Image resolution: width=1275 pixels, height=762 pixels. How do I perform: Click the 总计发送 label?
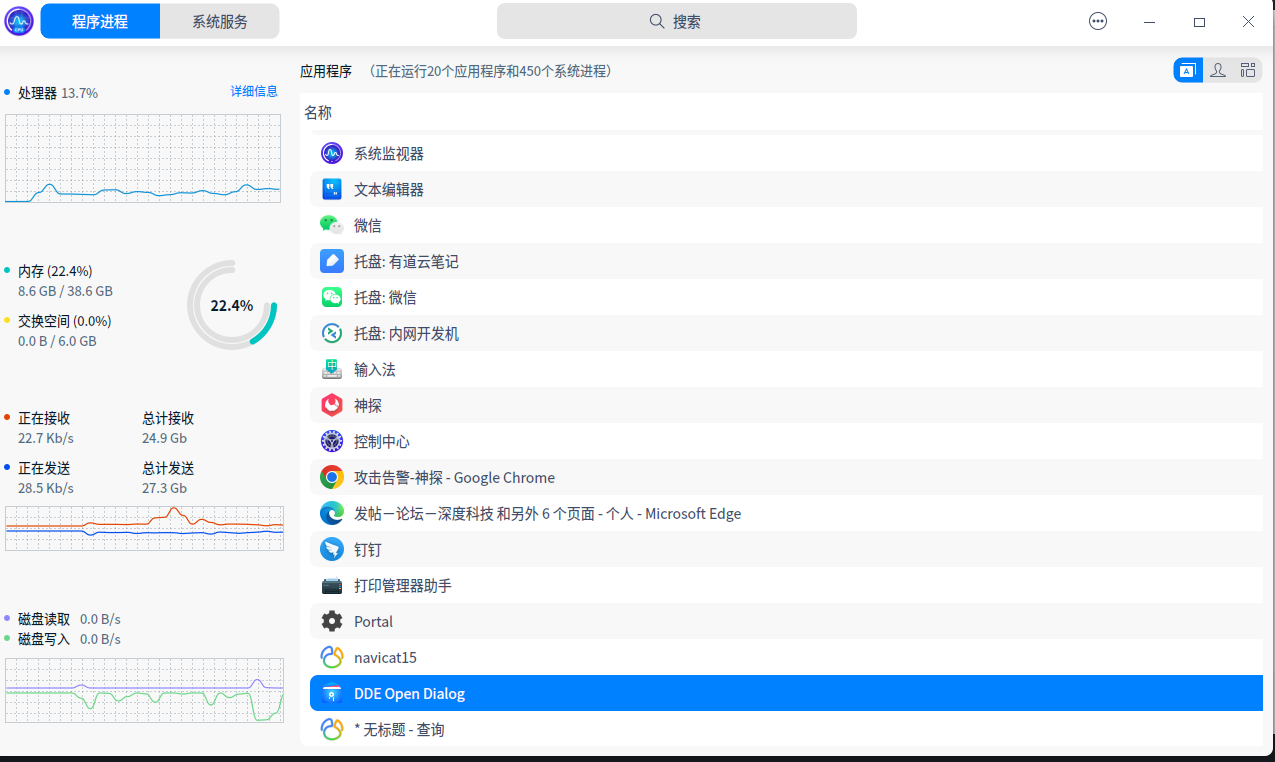168,468
